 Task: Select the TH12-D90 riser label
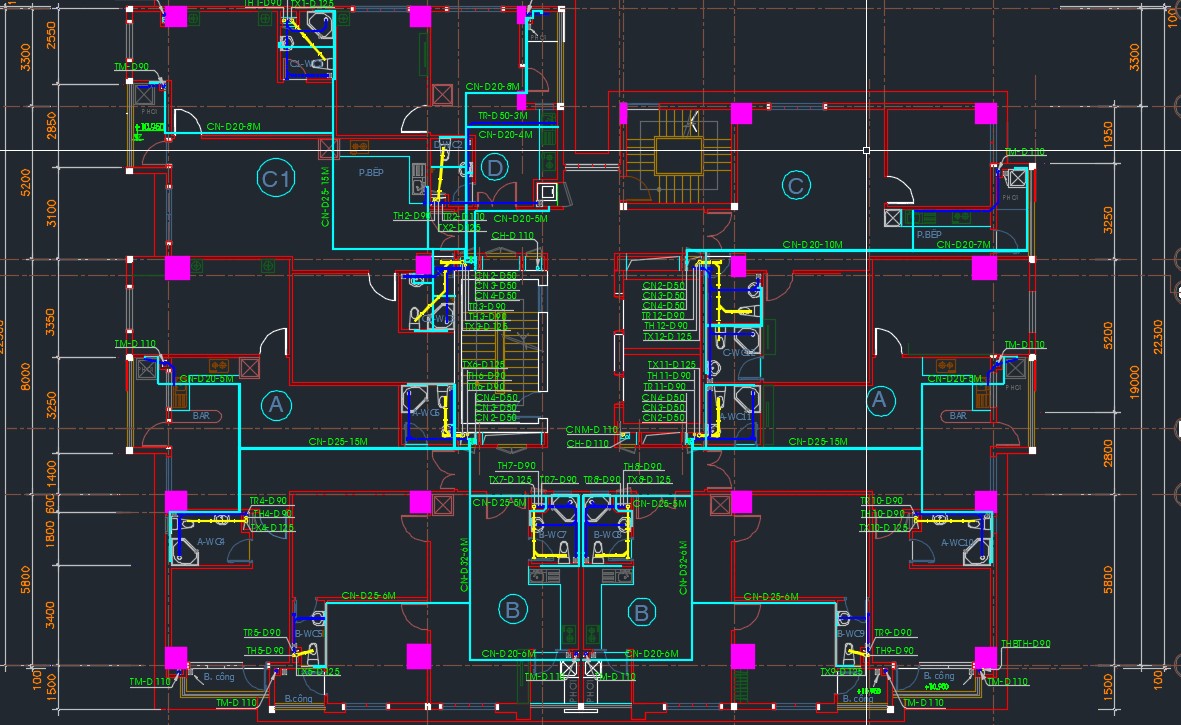[665, 326]
